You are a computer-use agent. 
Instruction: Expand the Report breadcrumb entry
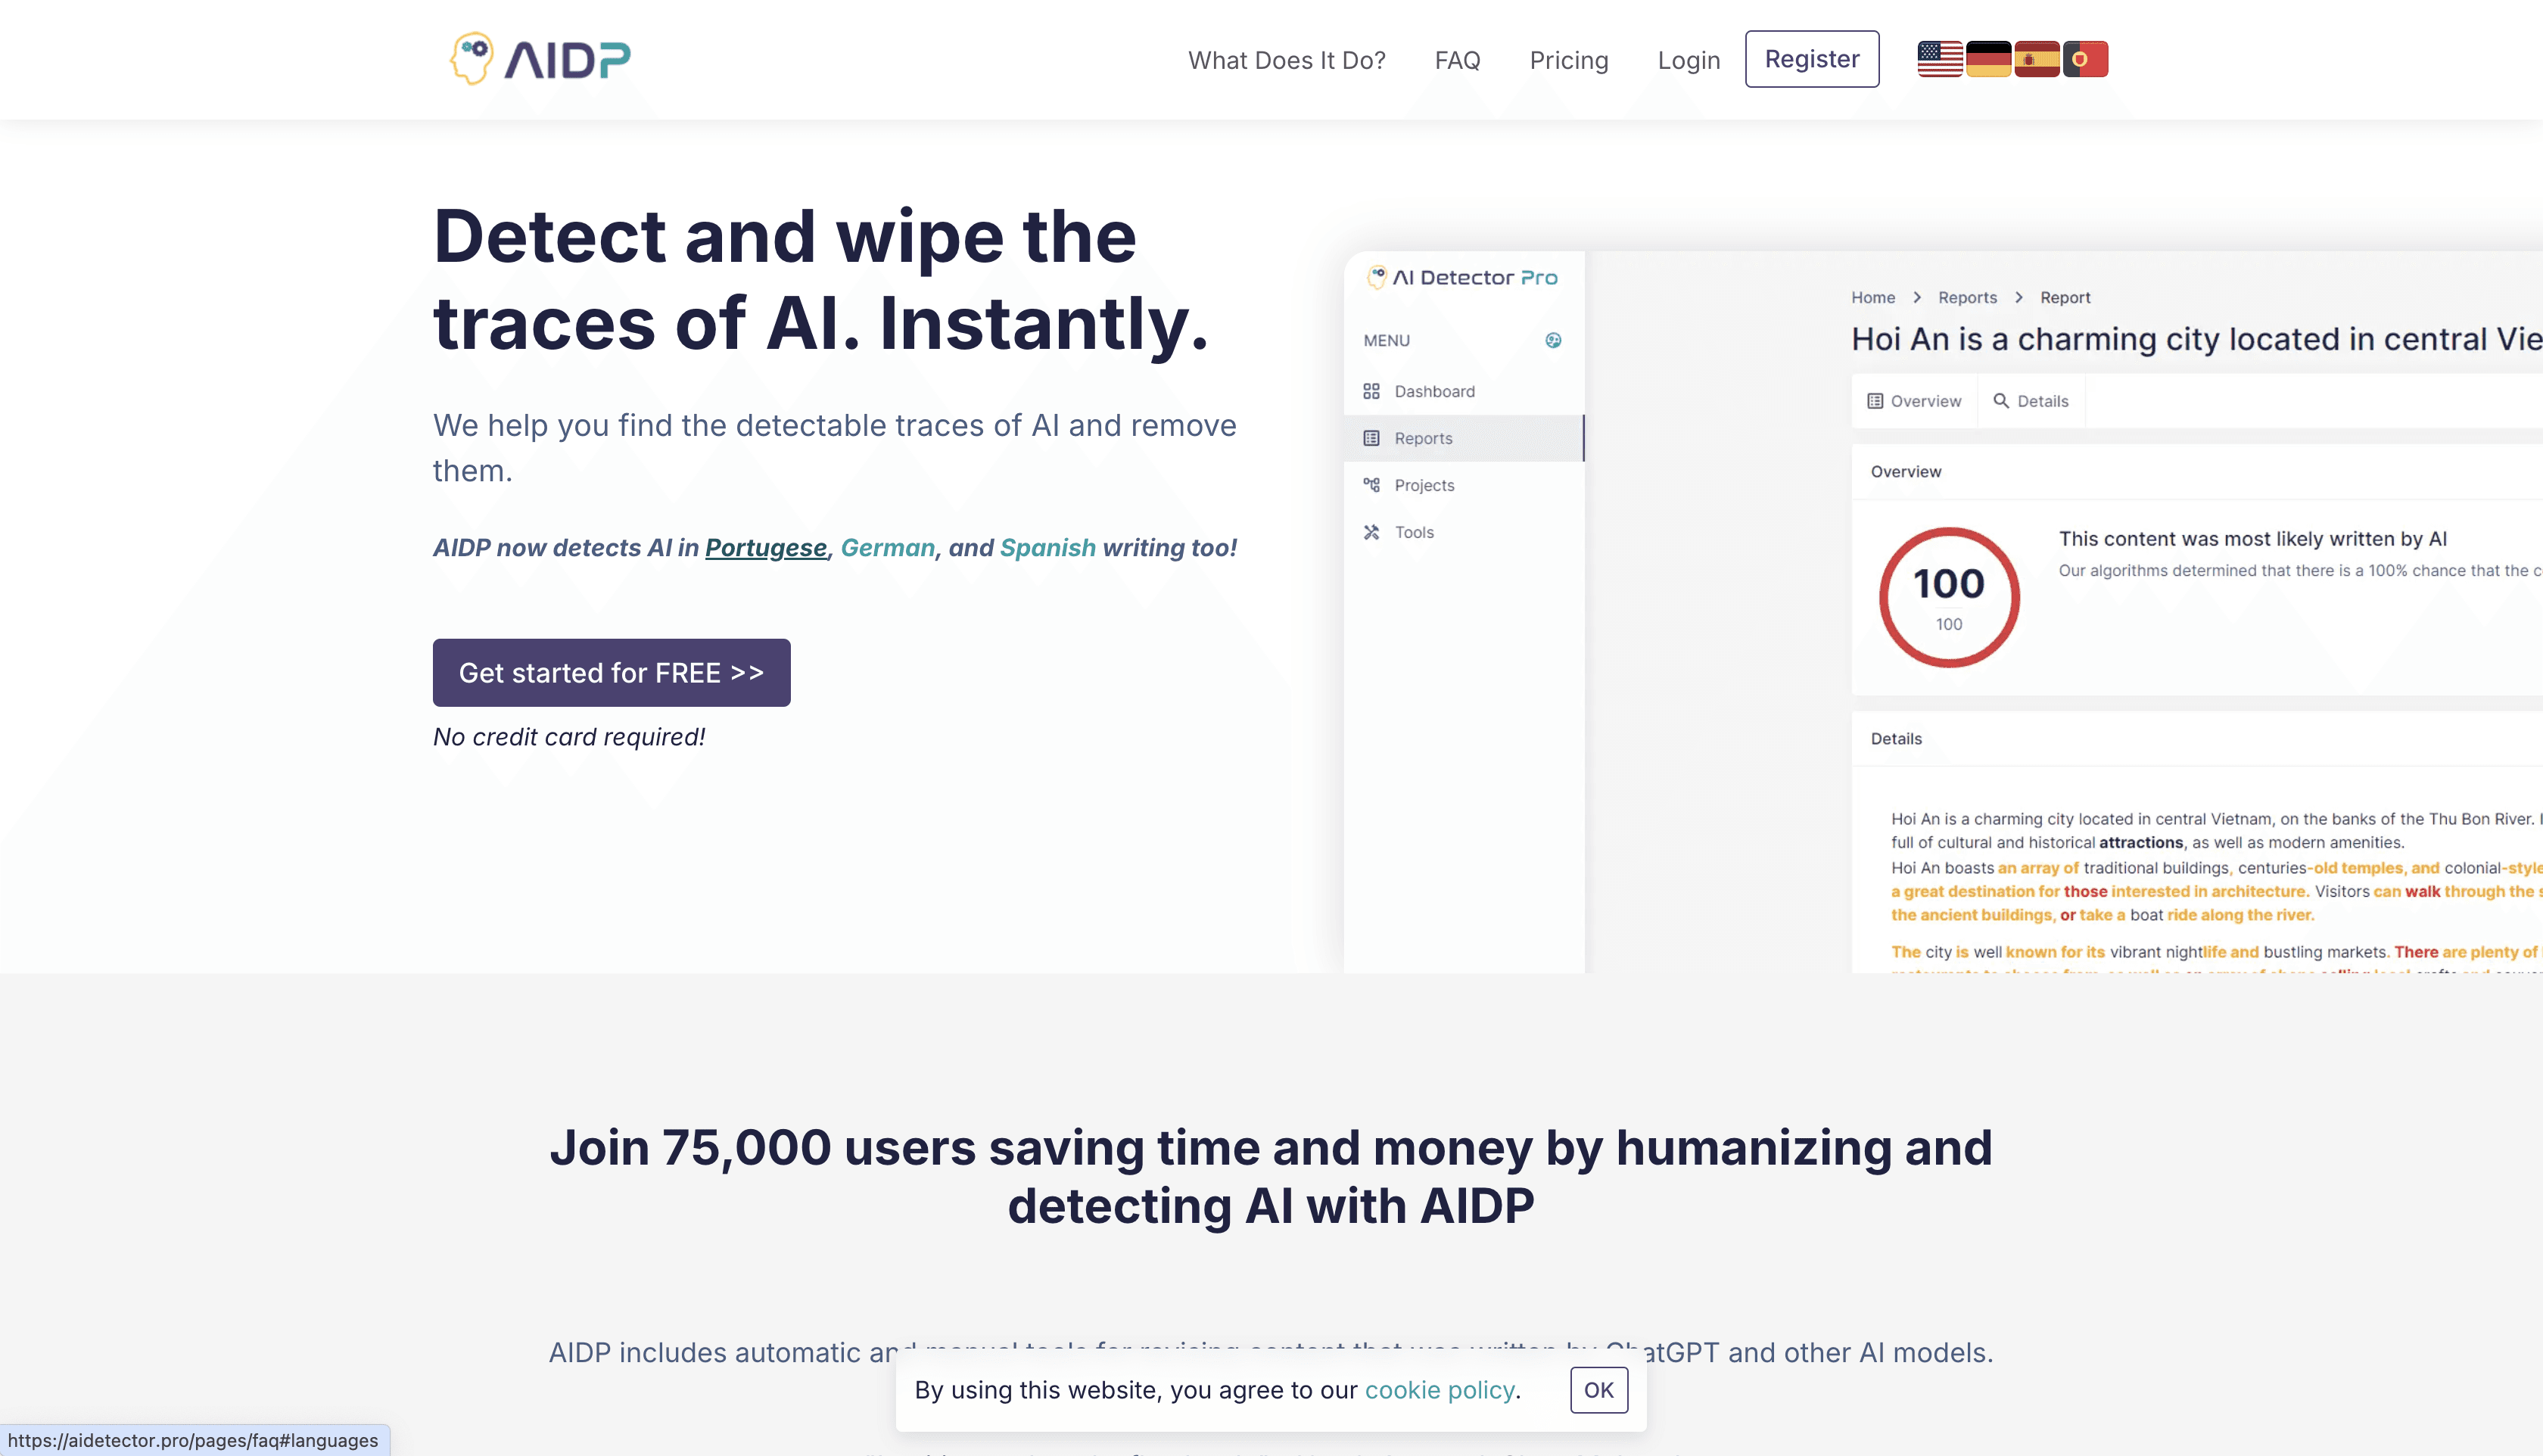pos(2066,297)
